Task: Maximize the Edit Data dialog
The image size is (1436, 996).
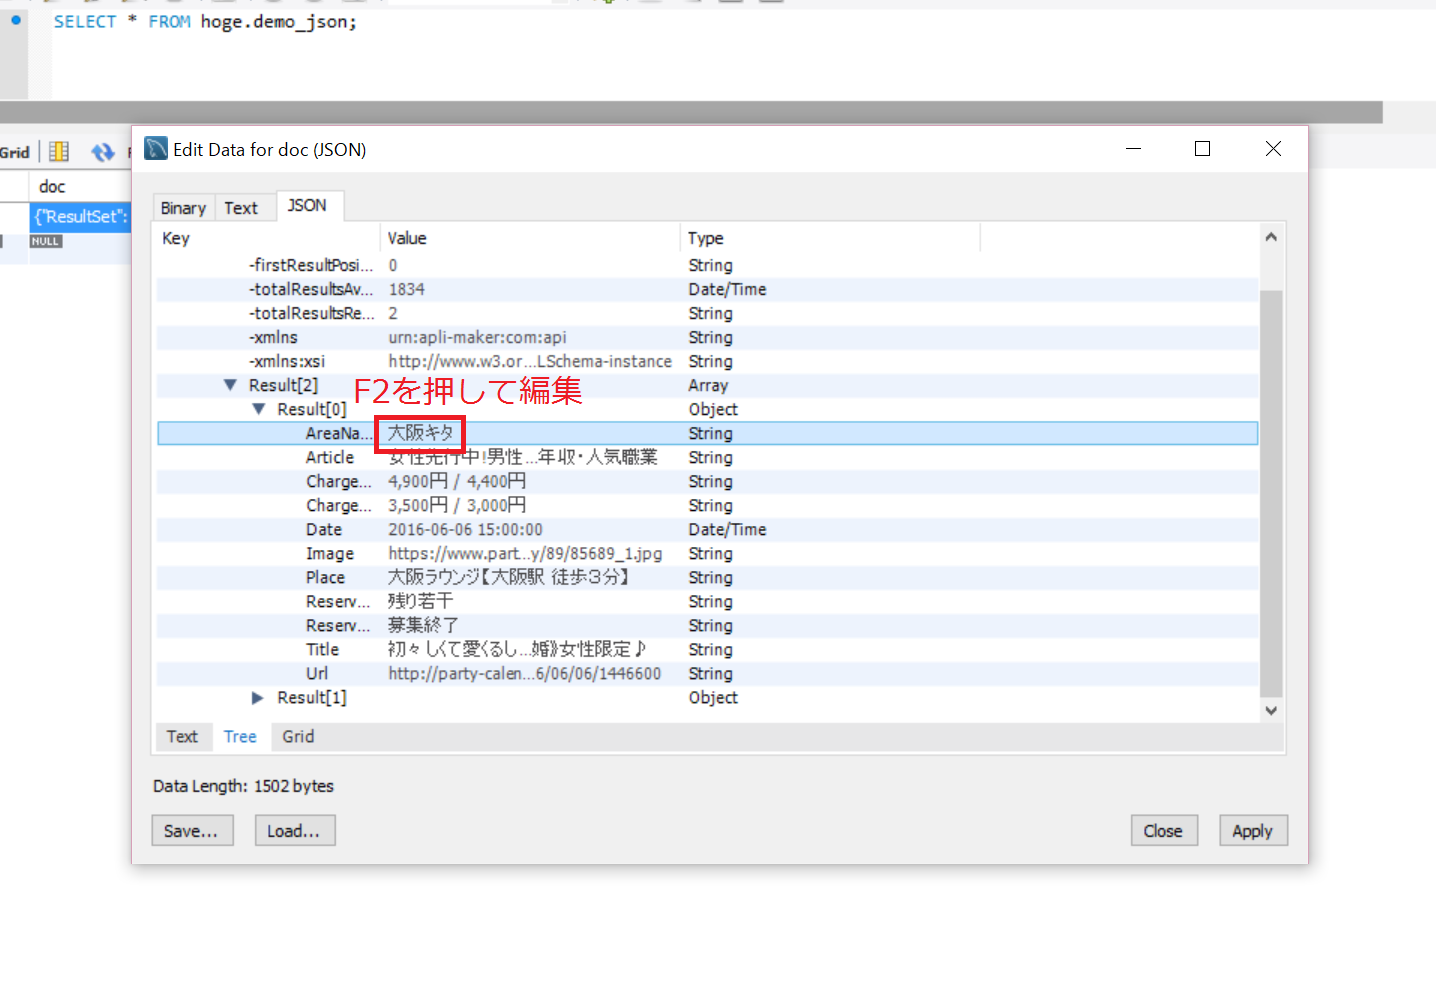Action: click(x=1203, y=149)
